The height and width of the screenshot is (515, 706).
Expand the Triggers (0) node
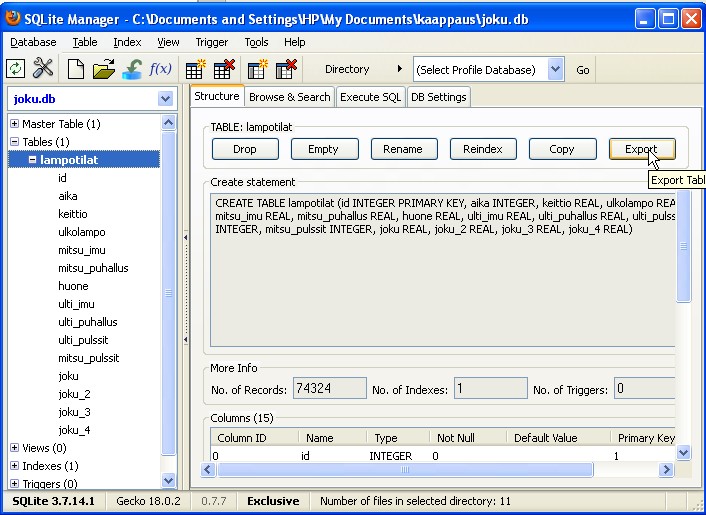pyautogui.click(x=14, y=483)
